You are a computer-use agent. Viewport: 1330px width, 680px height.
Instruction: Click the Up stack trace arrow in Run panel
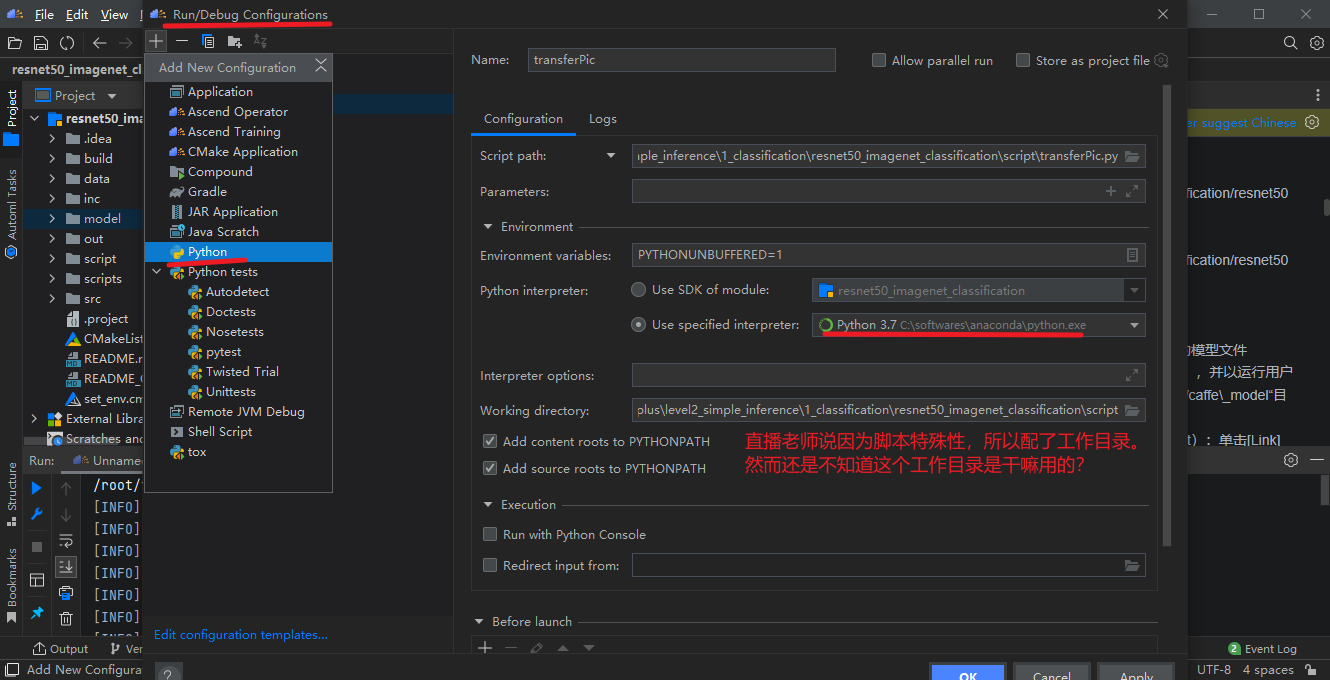66,488
